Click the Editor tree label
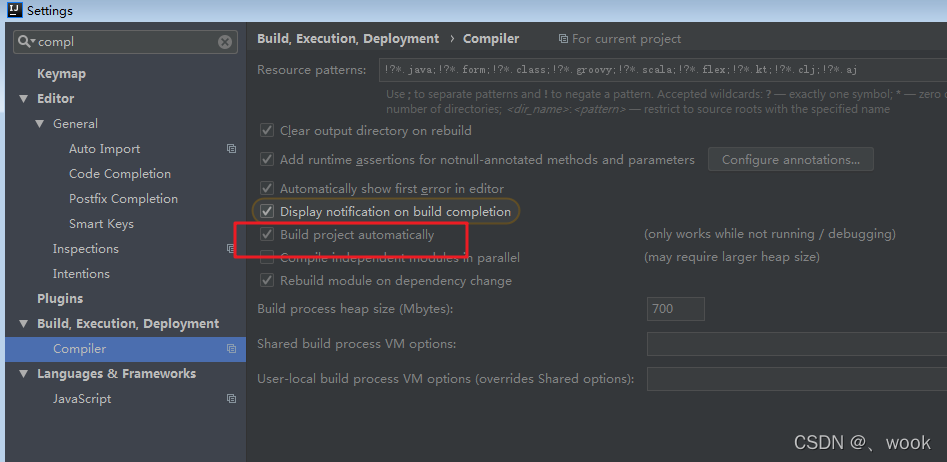This screenshot has width=947, height=462. (56, 98)
